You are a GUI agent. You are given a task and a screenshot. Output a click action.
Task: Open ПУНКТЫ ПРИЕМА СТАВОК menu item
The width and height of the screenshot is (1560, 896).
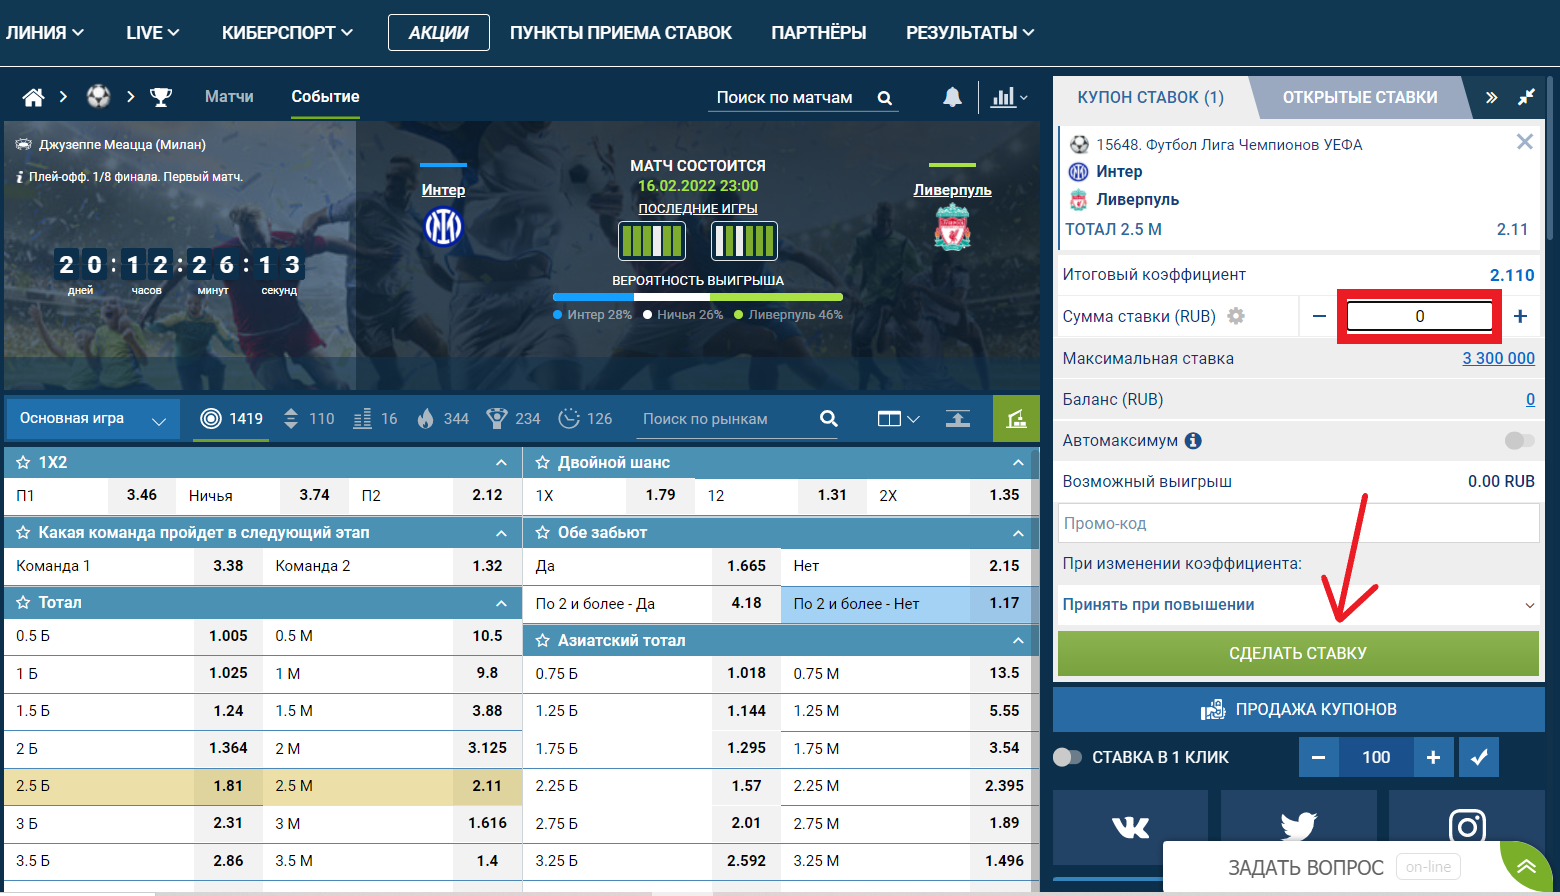point(621,33)
